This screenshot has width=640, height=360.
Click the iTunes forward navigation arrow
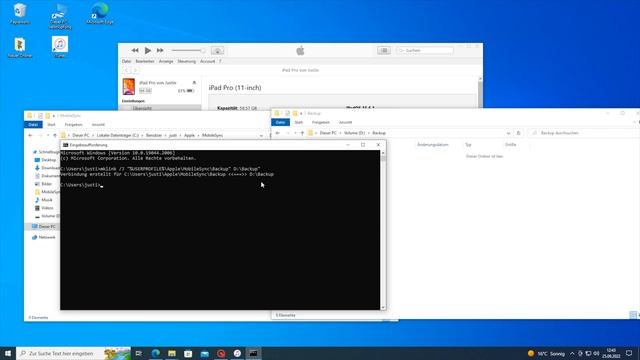pyautogui.click(x=136, y=70)
